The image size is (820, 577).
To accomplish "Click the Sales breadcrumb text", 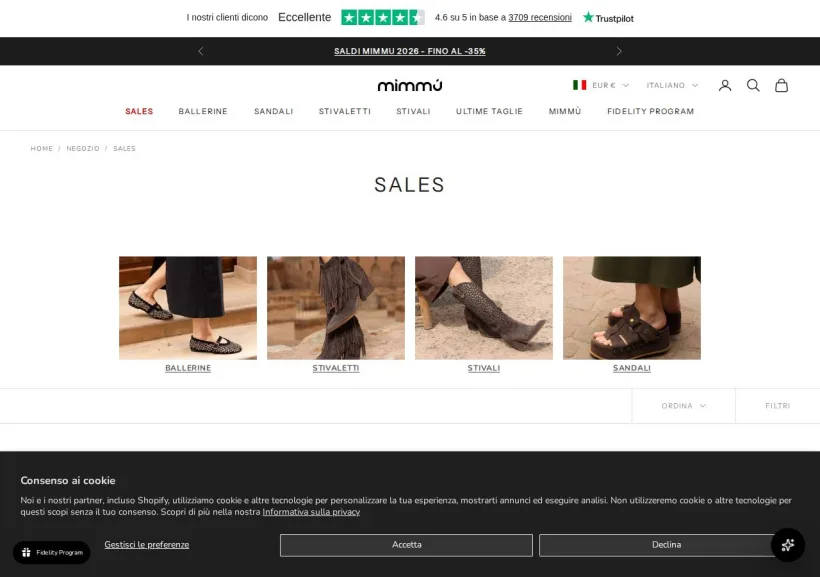I will [124, 149].
